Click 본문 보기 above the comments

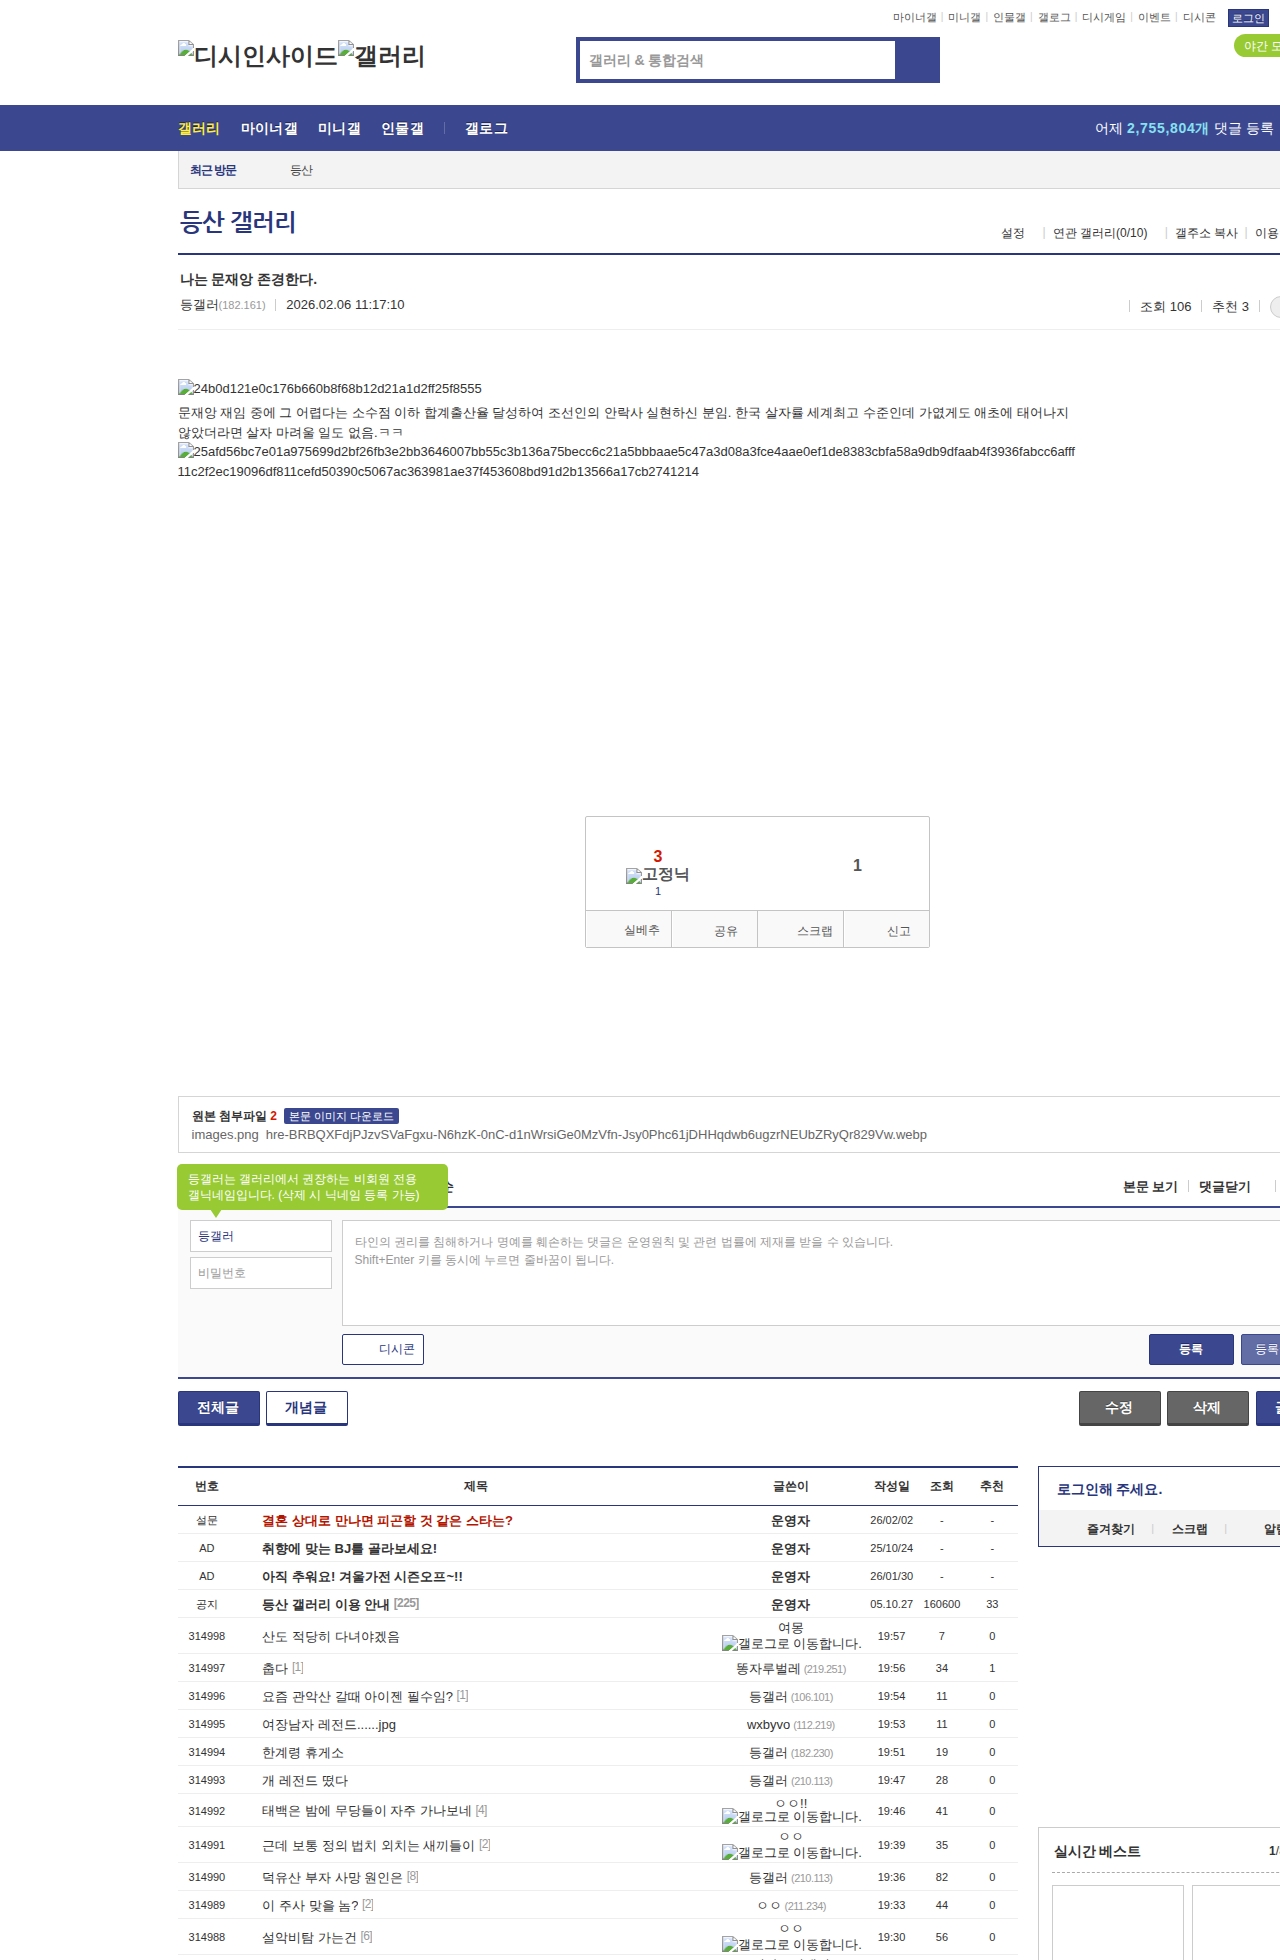pyautogui.click(x=1150, y=1187)
